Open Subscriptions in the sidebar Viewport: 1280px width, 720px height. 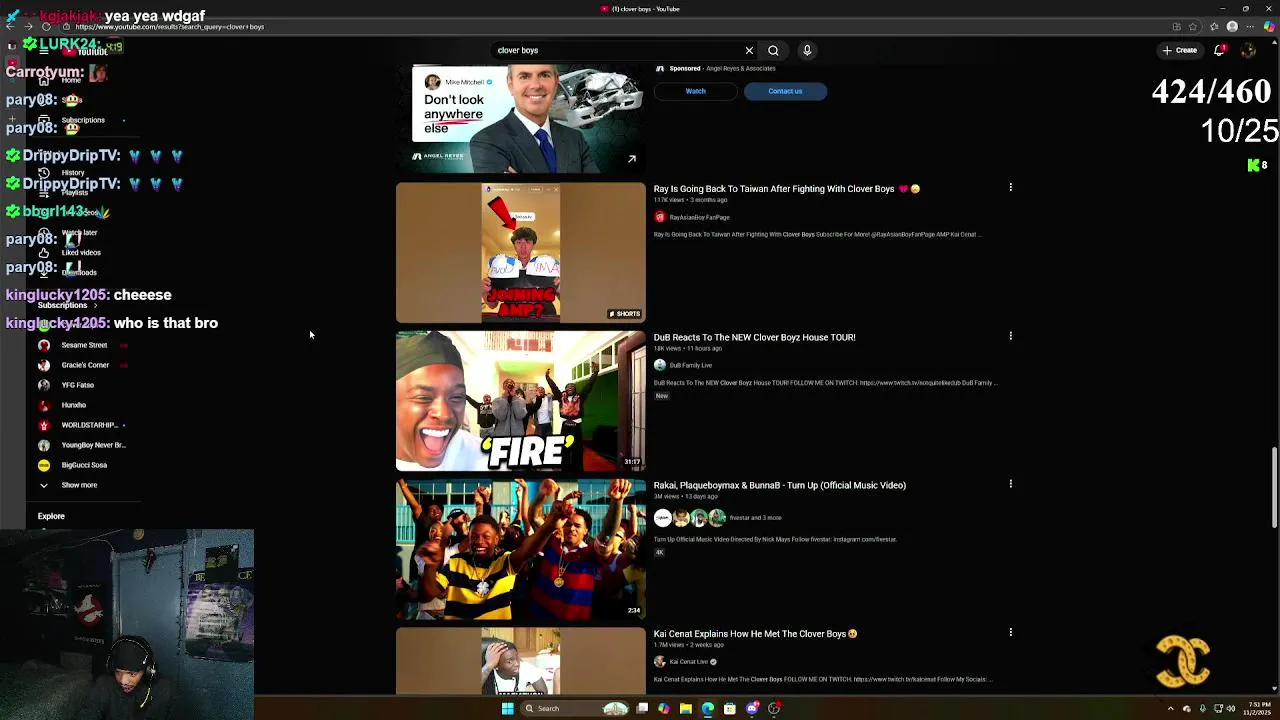[x=82, y=120]
